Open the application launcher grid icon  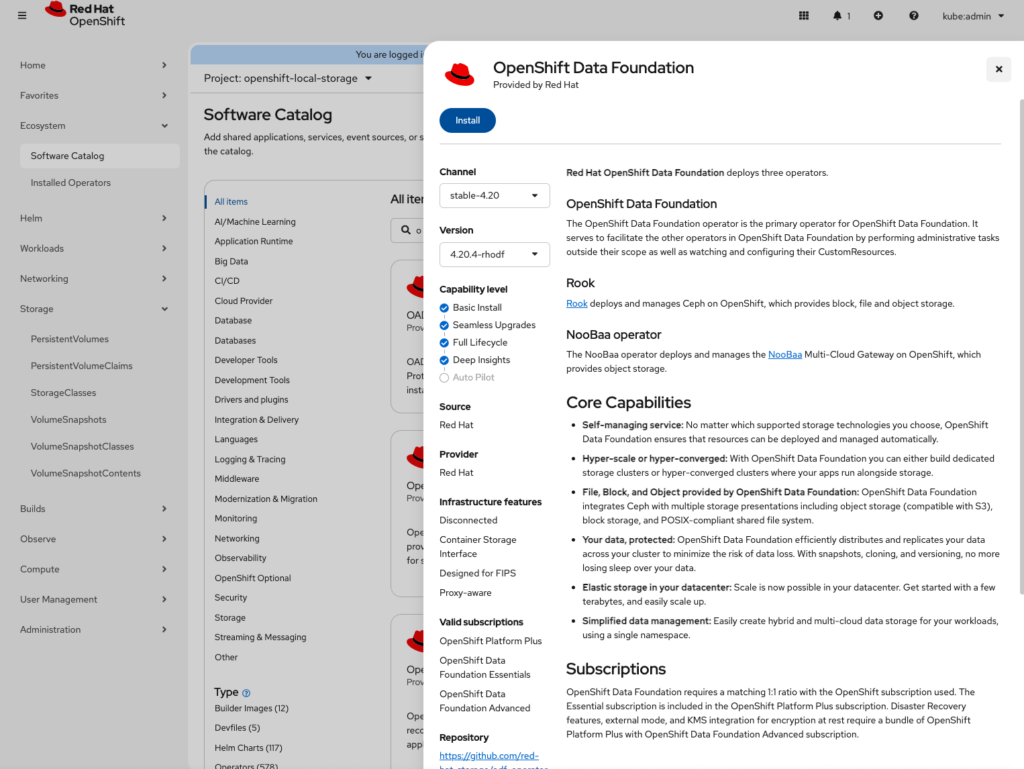(804, 15)
